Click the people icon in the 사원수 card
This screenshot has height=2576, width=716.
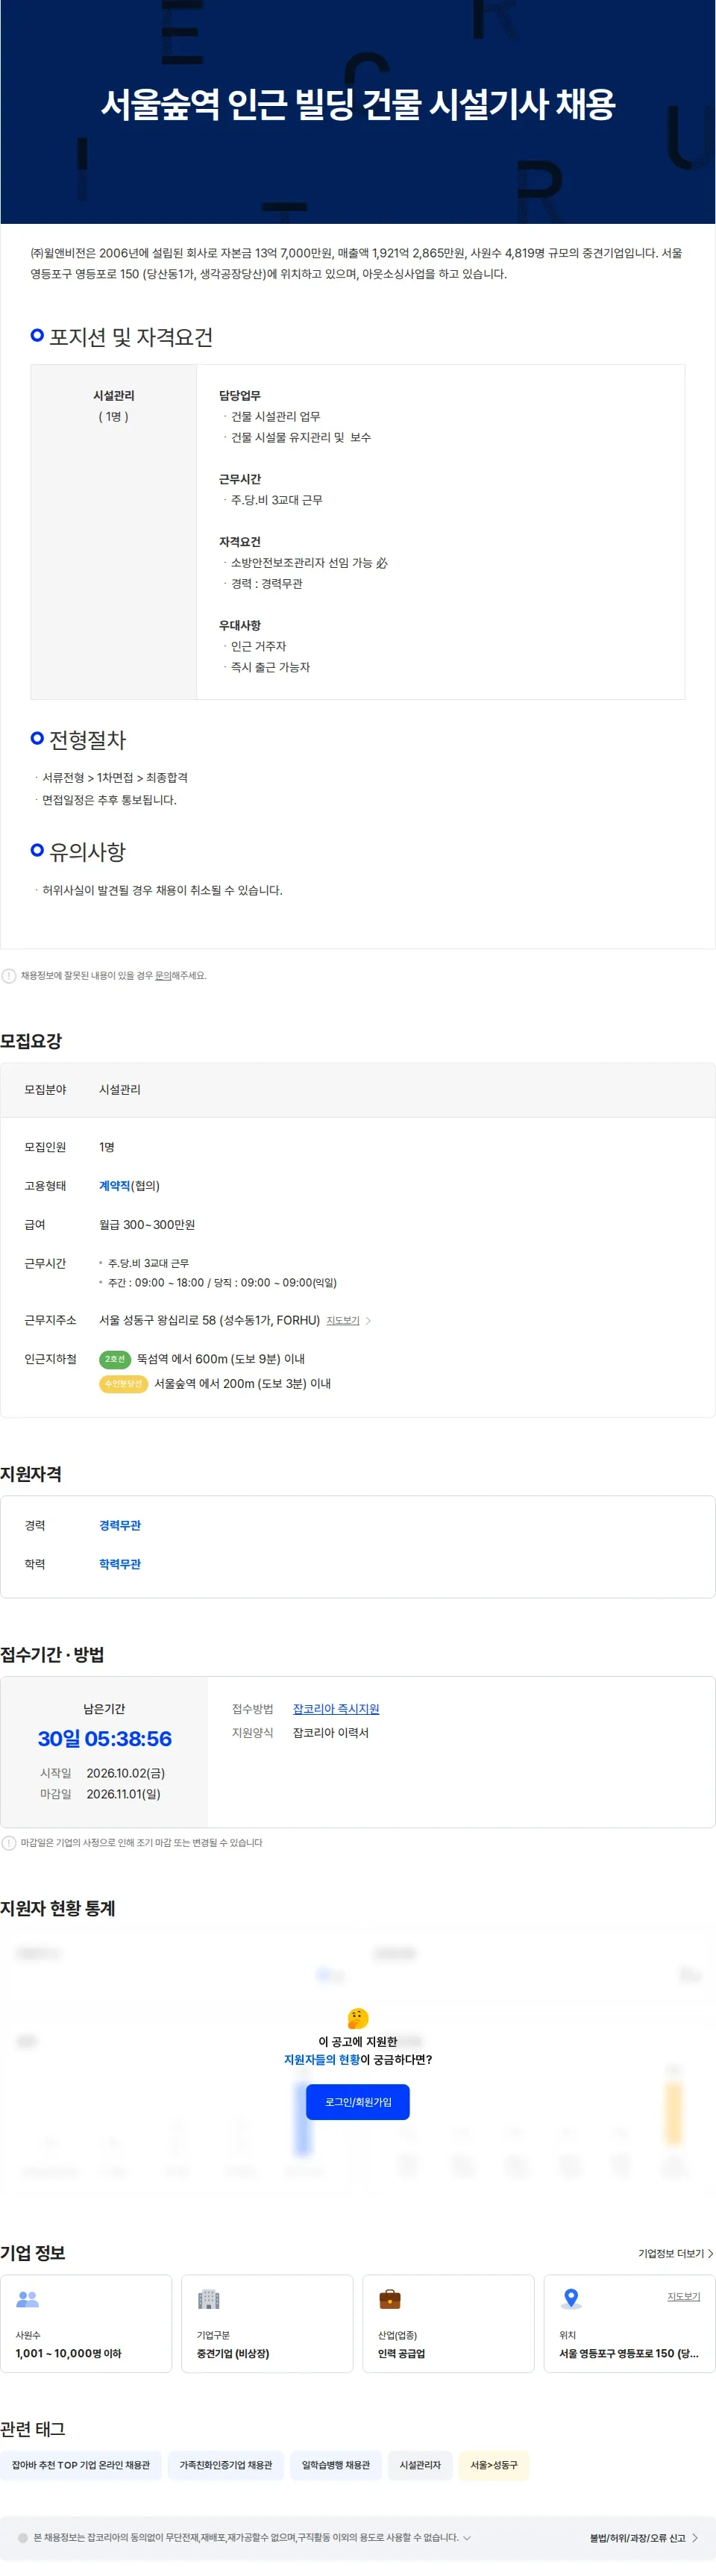[x=28, y=2299]
